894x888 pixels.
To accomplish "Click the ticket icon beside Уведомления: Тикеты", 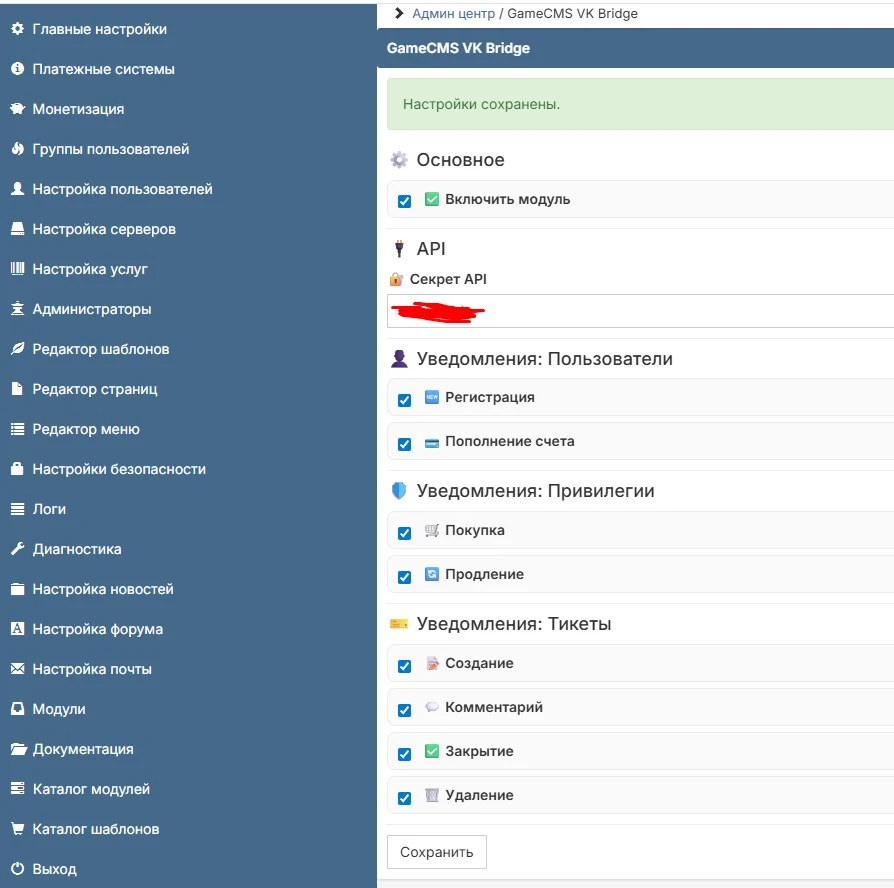I will tap(399, 623).
